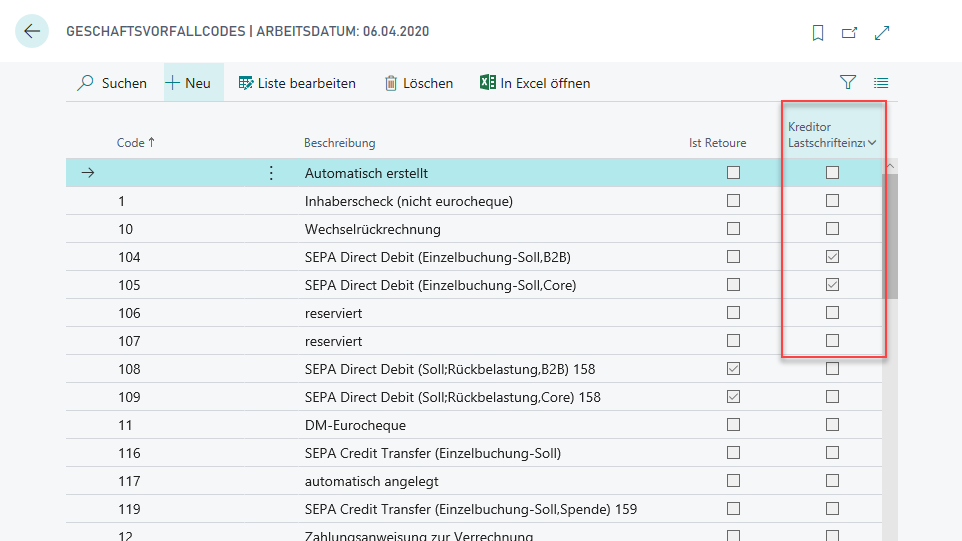Image resolution: width=962 pixels, height=541 pixels.
Task: Click SEPA Direct Debit (Soll;Rückbelastung,B2B) 158 cell
Action: point(450,369)
